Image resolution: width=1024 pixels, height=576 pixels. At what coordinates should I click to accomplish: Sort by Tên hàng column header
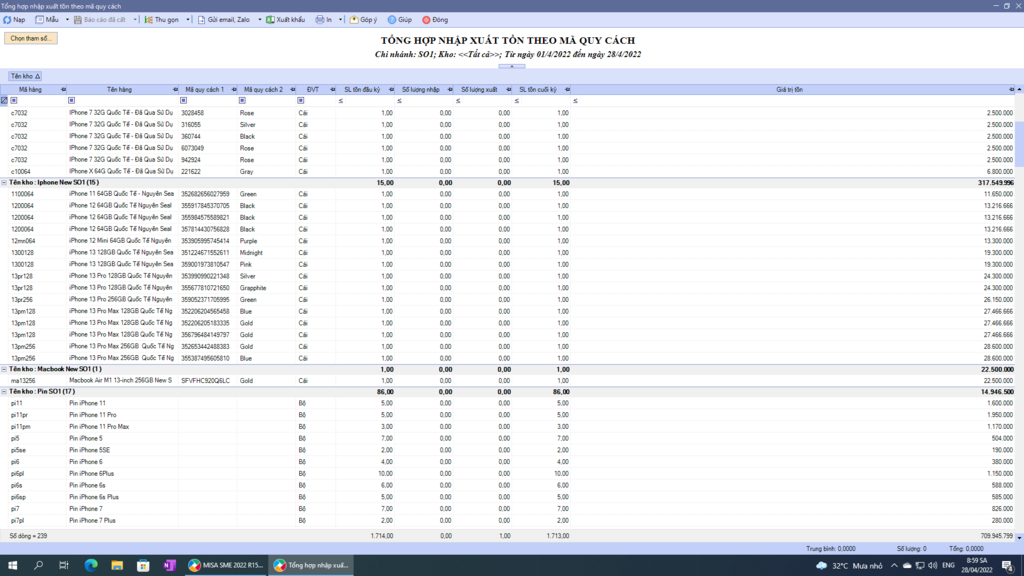tap(120, 89)
